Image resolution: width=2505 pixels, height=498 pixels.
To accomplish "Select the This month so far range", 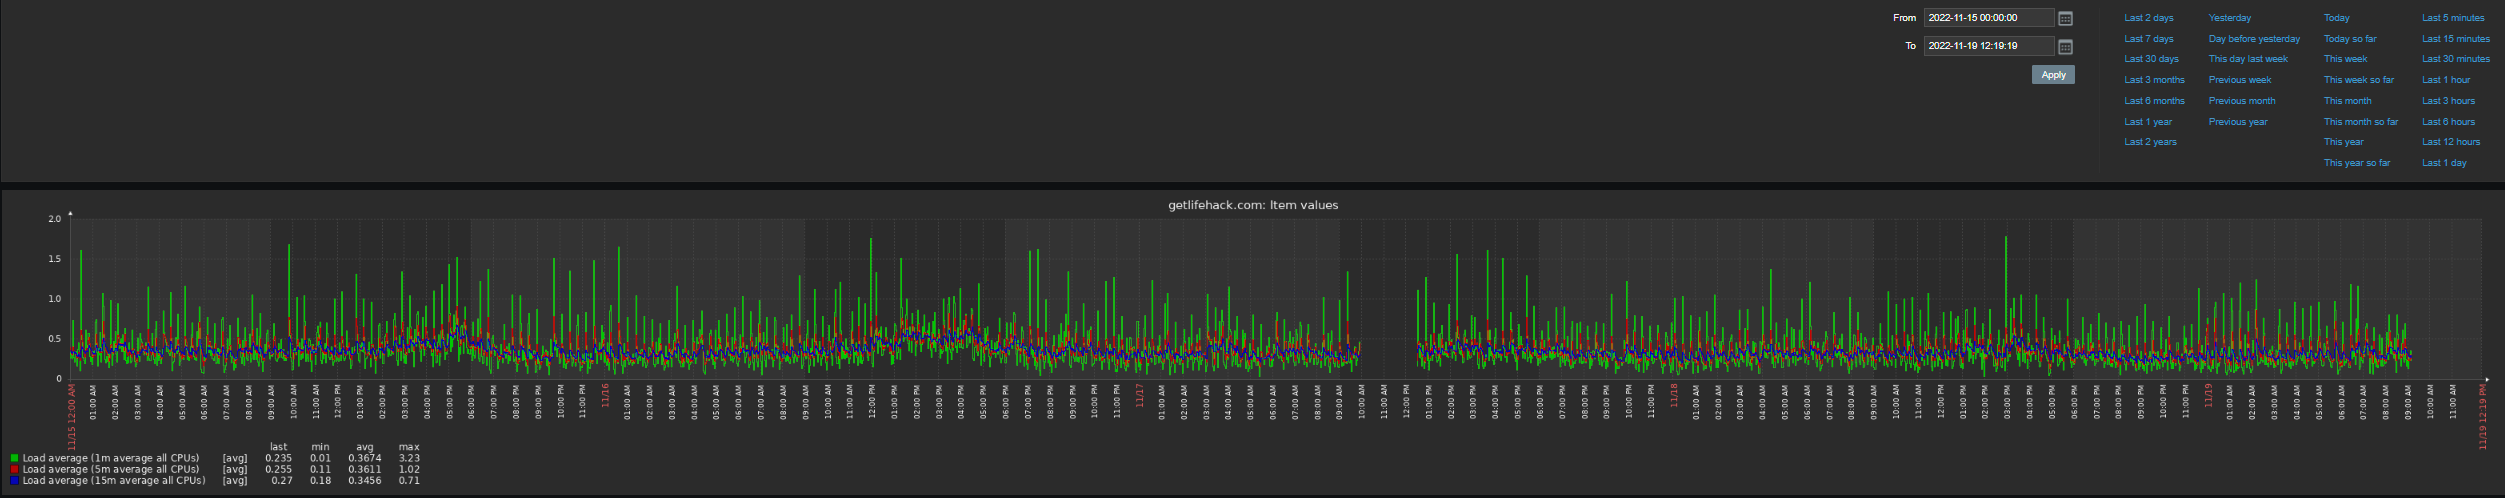I will [2361, 122].
